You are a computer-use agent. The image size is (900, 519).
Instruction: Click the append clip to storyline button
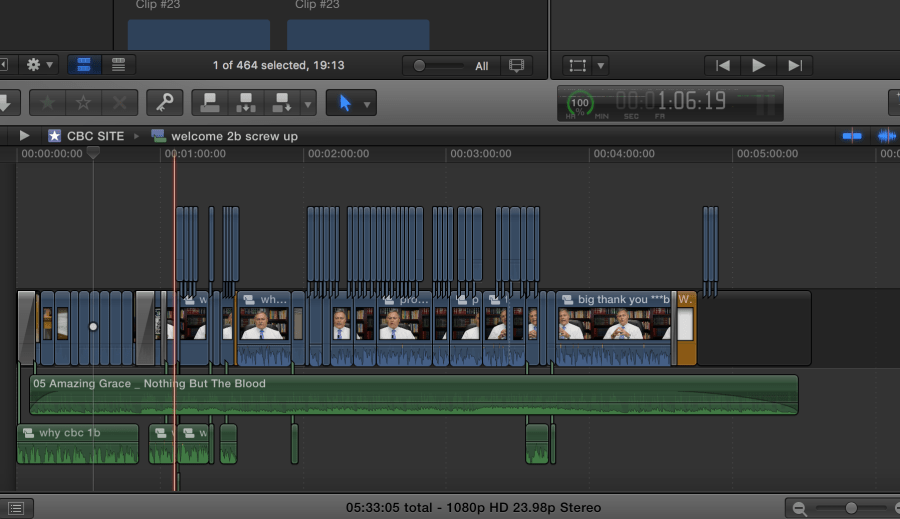280,103
